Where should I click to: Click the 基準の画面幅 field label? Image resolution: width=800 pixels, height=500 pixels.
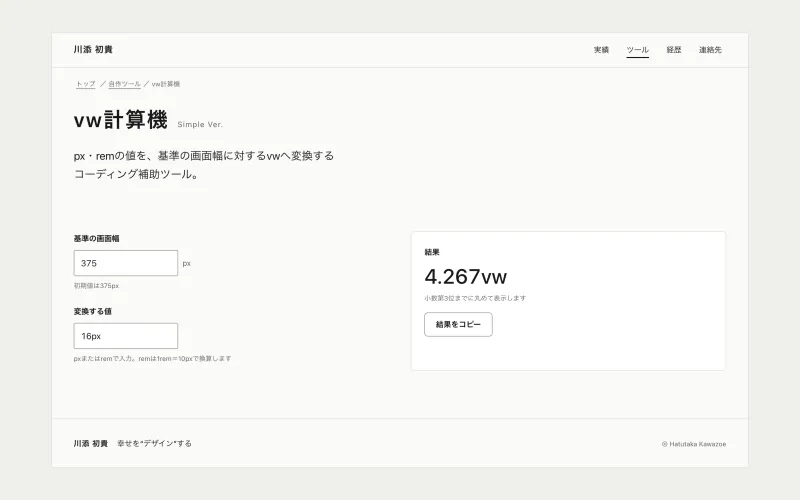(x=96, y=238)
